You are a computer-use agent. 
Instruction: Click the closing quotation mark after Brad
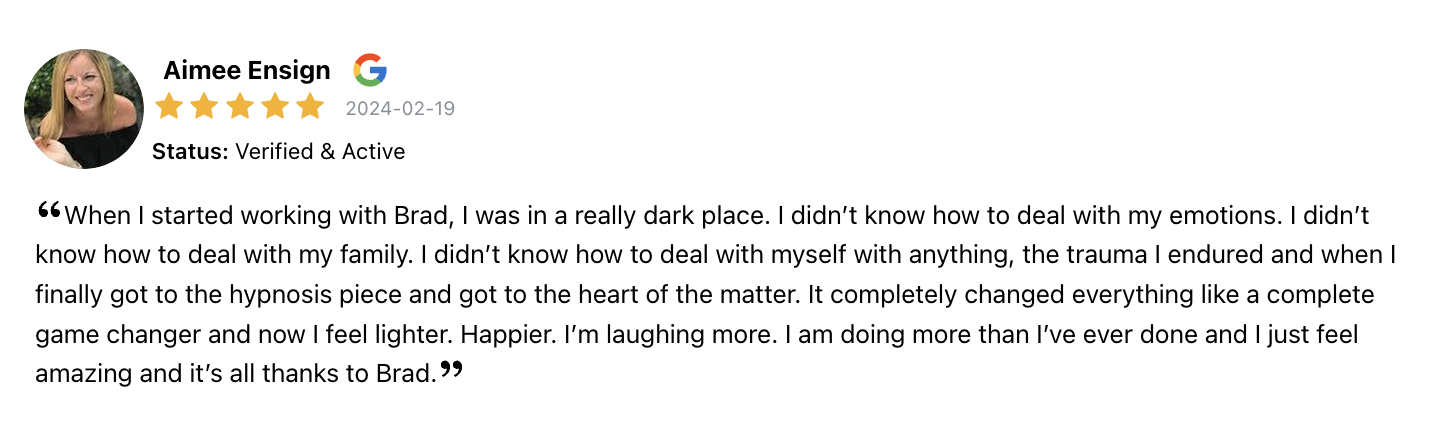click(452, 370)
